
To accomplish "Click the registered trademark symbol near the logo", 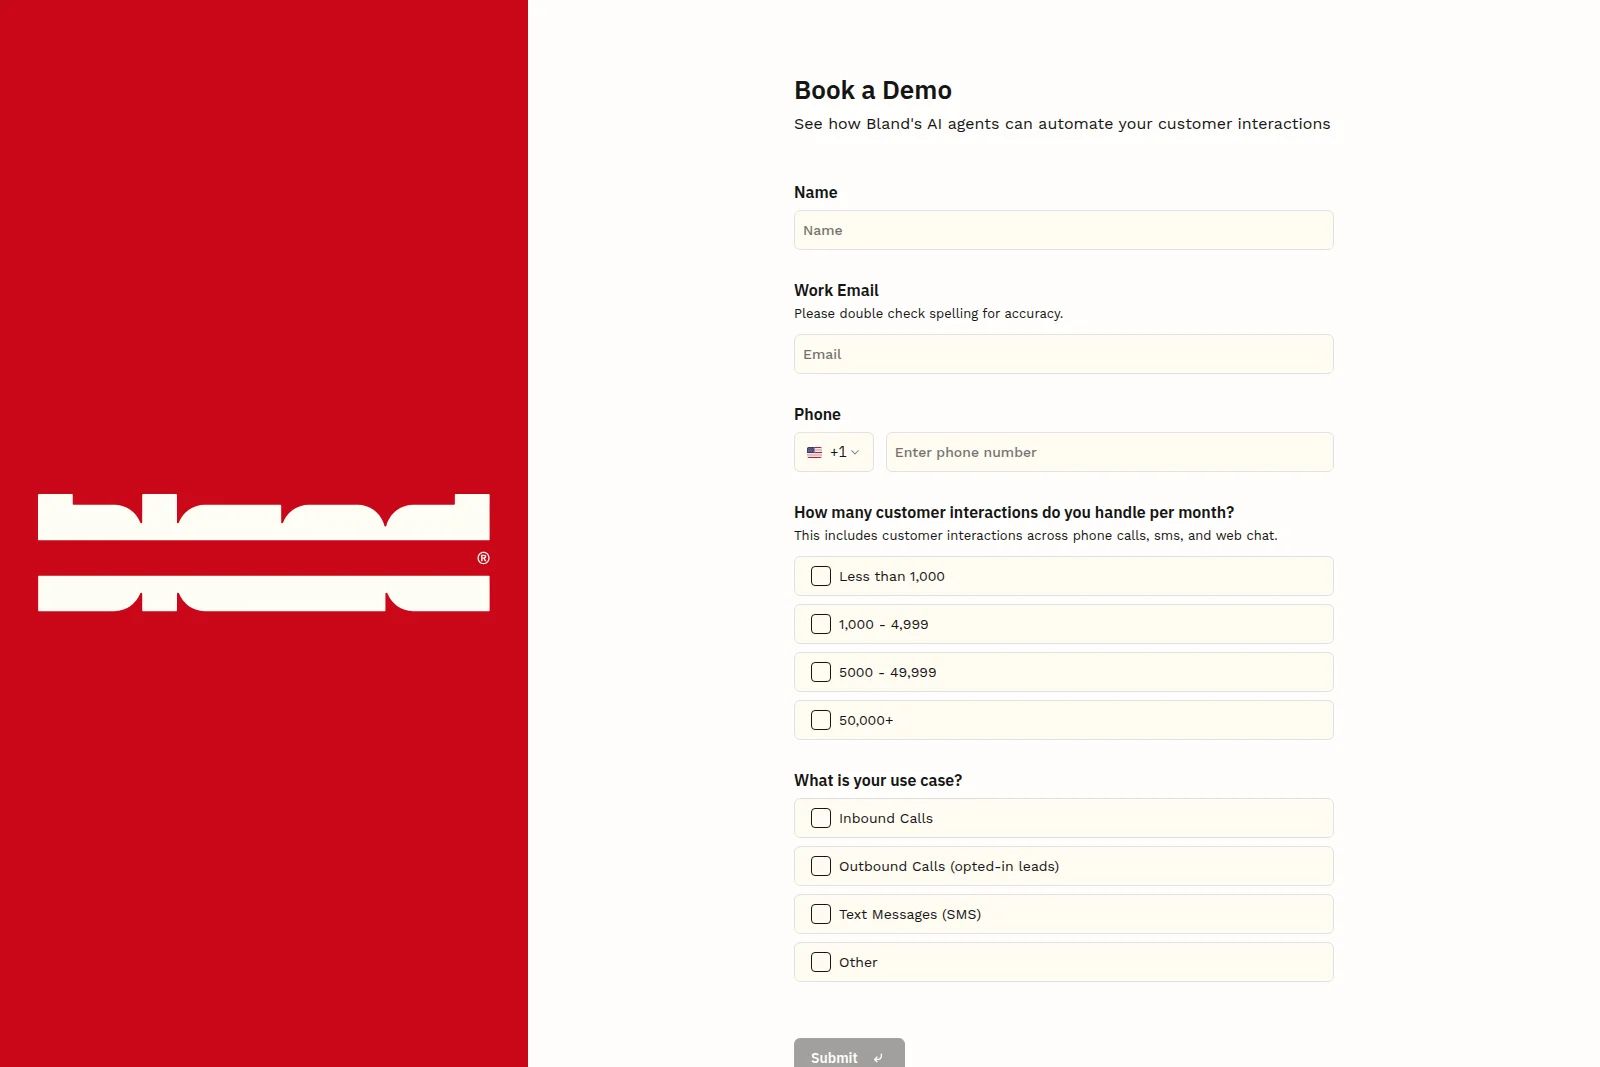I will coord(483,557).
